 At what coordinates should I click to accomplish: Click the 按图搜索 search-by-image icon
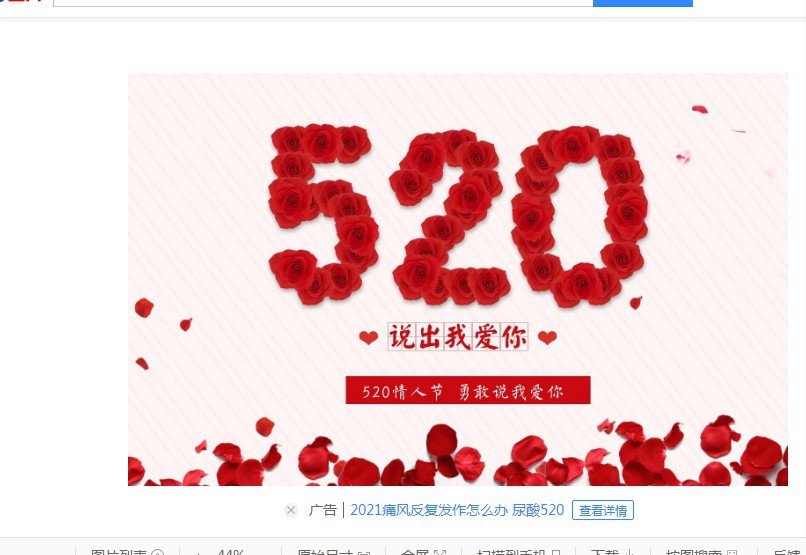tap(731, 553)
